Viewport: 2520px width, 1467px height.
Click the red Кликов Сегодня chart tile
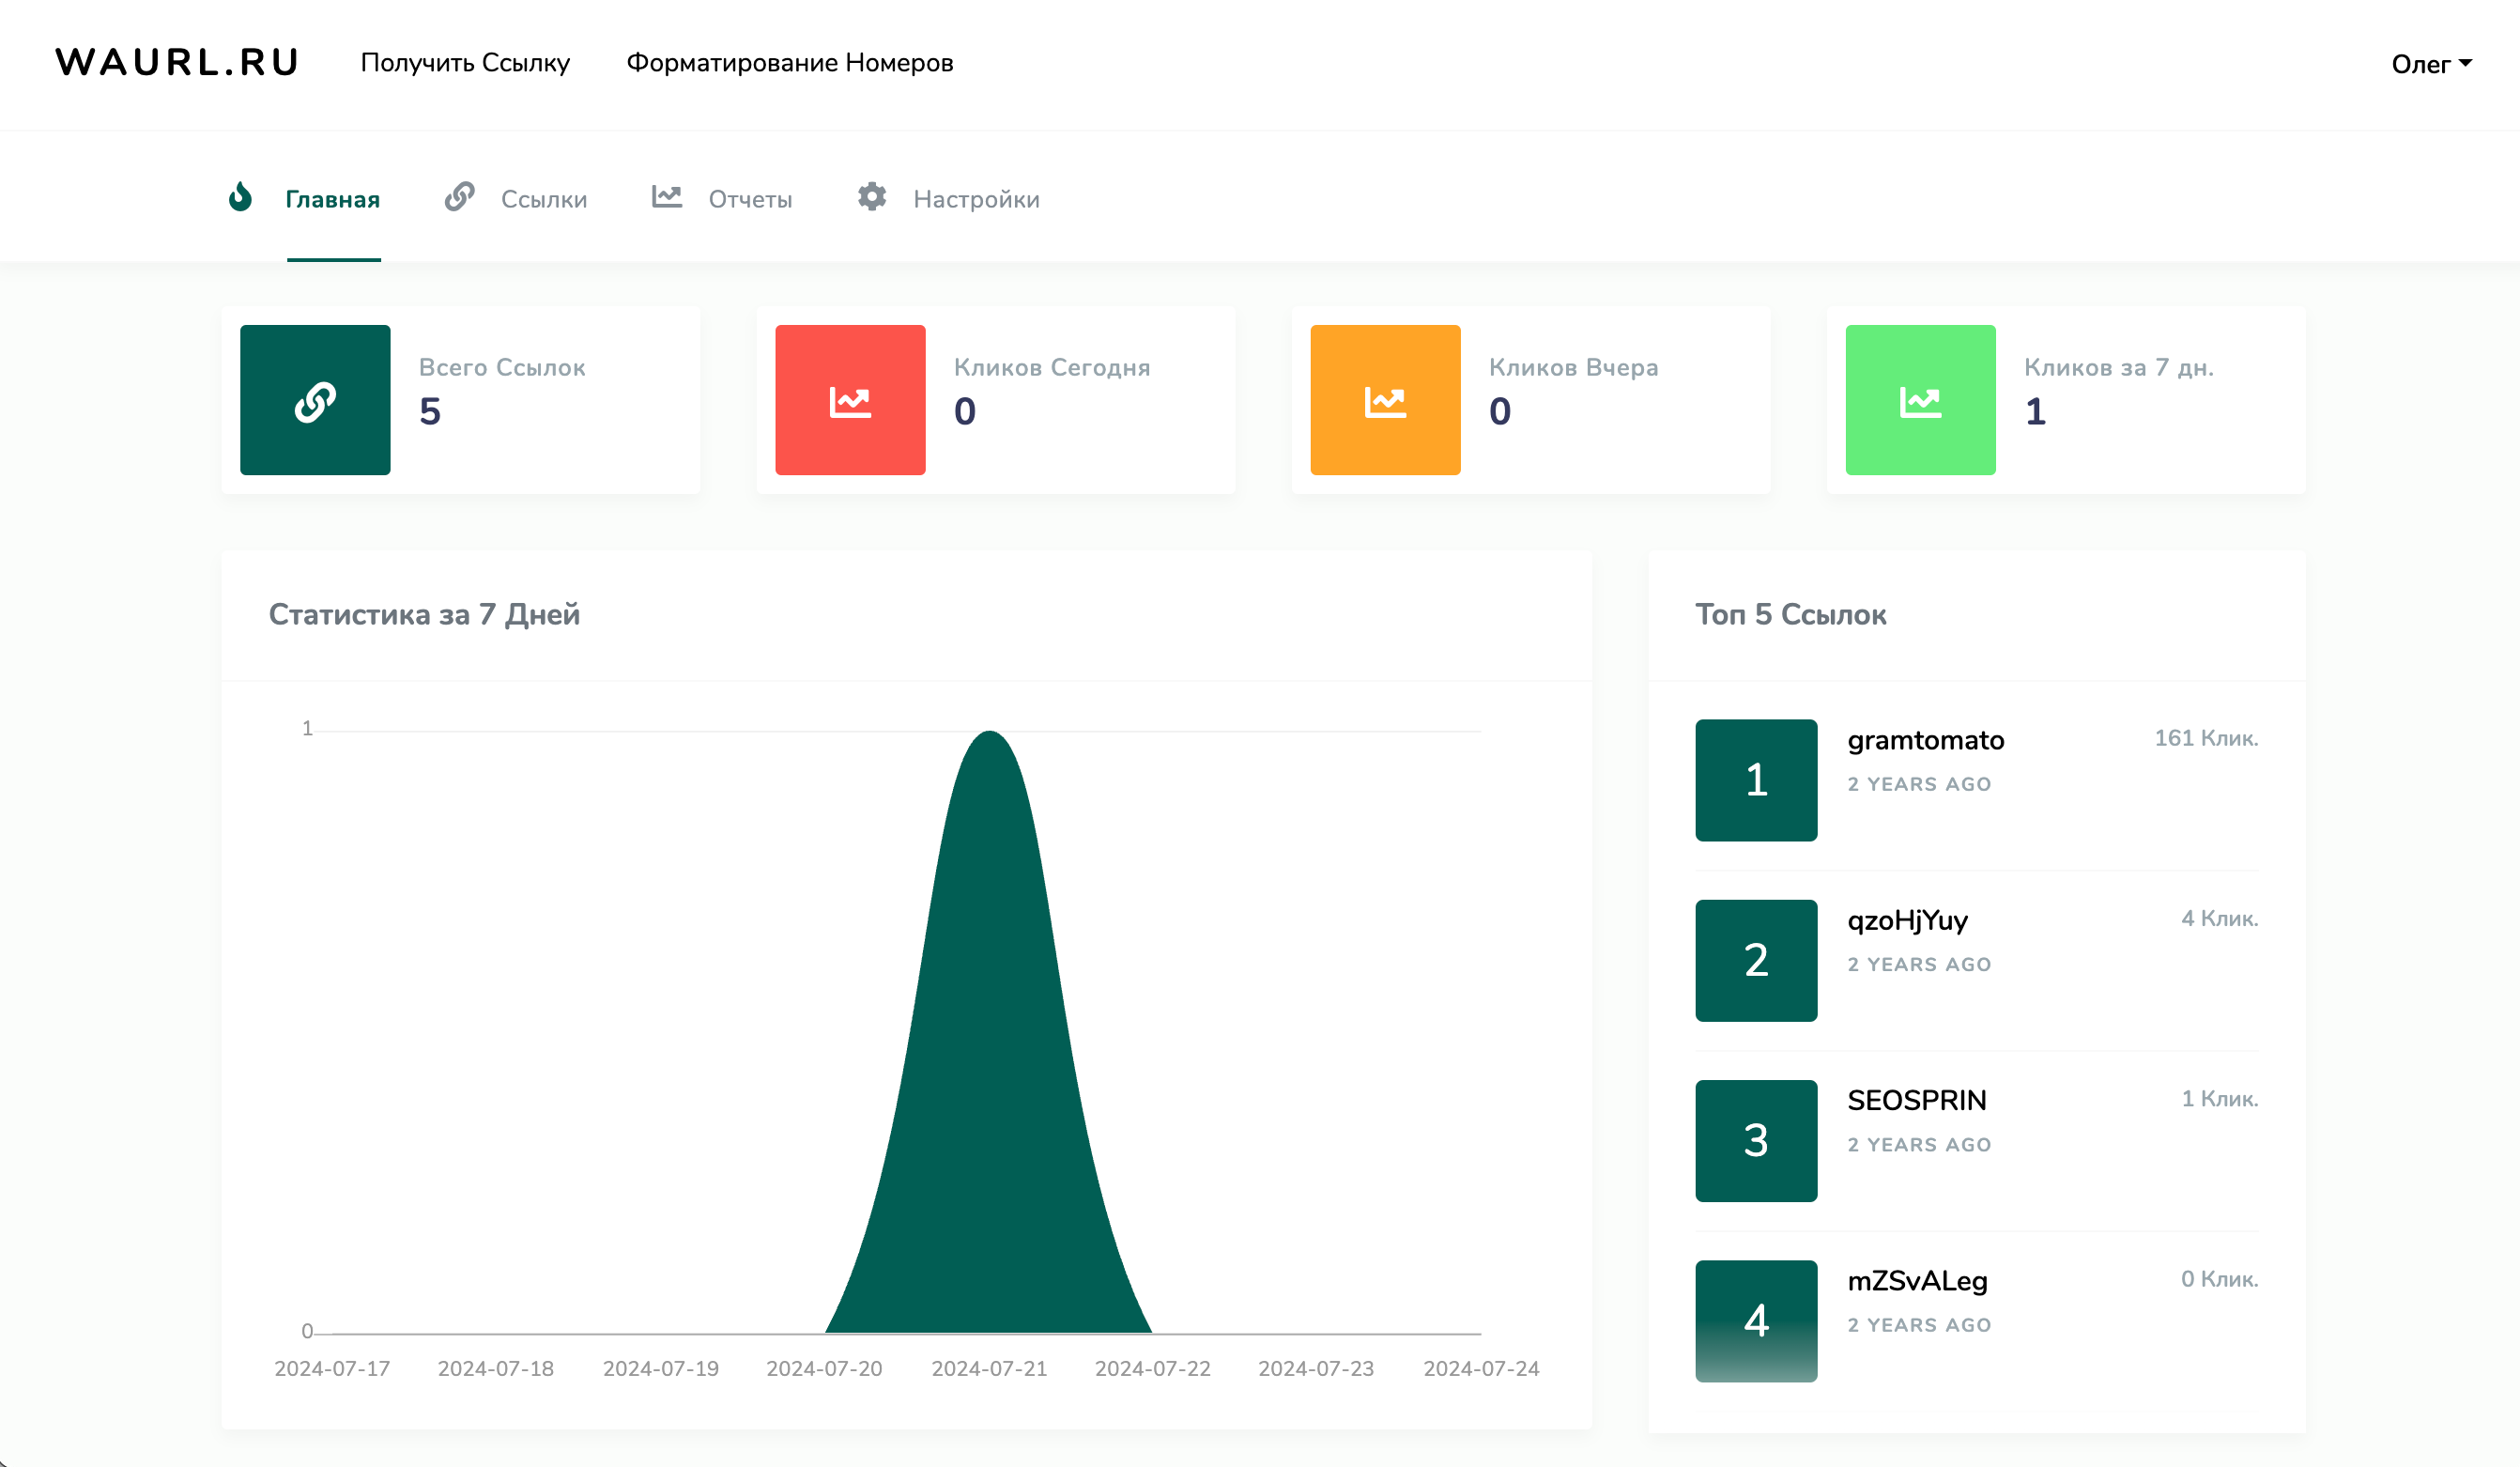point(850,400)
